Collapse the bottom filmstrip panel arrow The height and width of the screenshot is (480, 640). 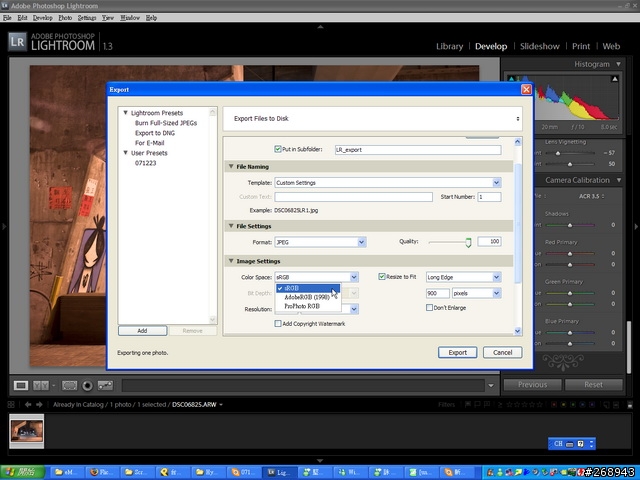point(320,460)
